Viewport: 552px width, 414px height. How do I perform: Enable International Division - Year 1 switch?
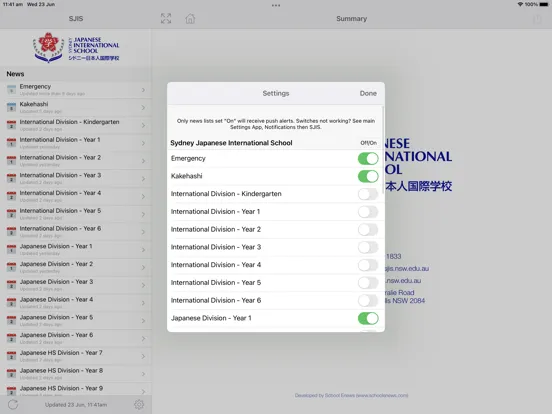tap(368, 212)
